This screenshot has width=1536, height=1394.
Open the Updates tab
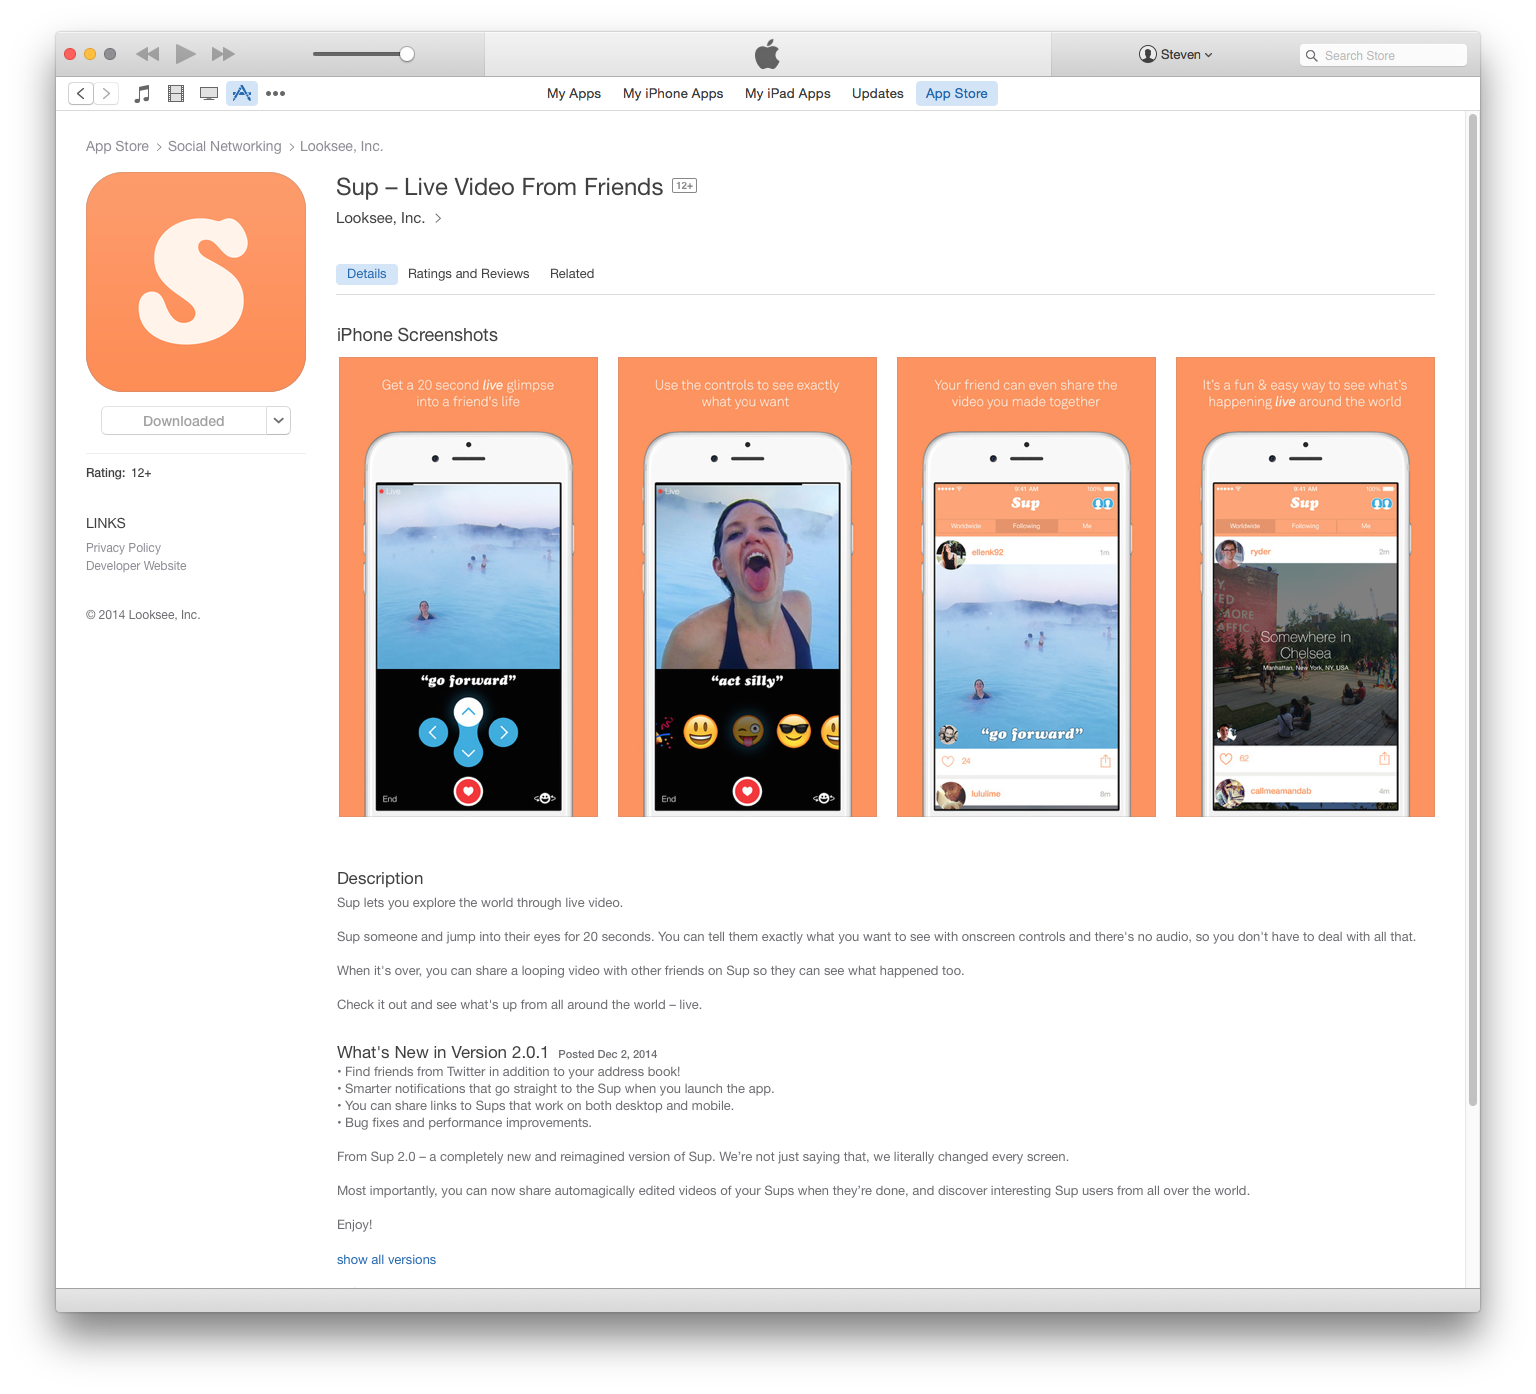(877, 94)
